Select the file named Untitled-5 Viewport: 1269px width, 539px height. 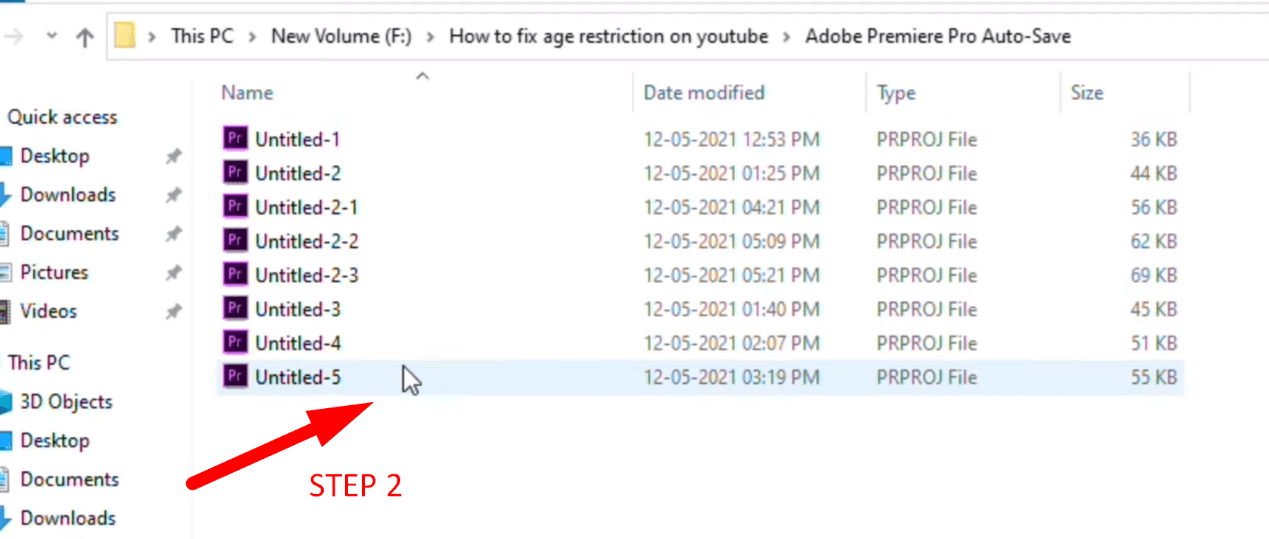point(298,377)
